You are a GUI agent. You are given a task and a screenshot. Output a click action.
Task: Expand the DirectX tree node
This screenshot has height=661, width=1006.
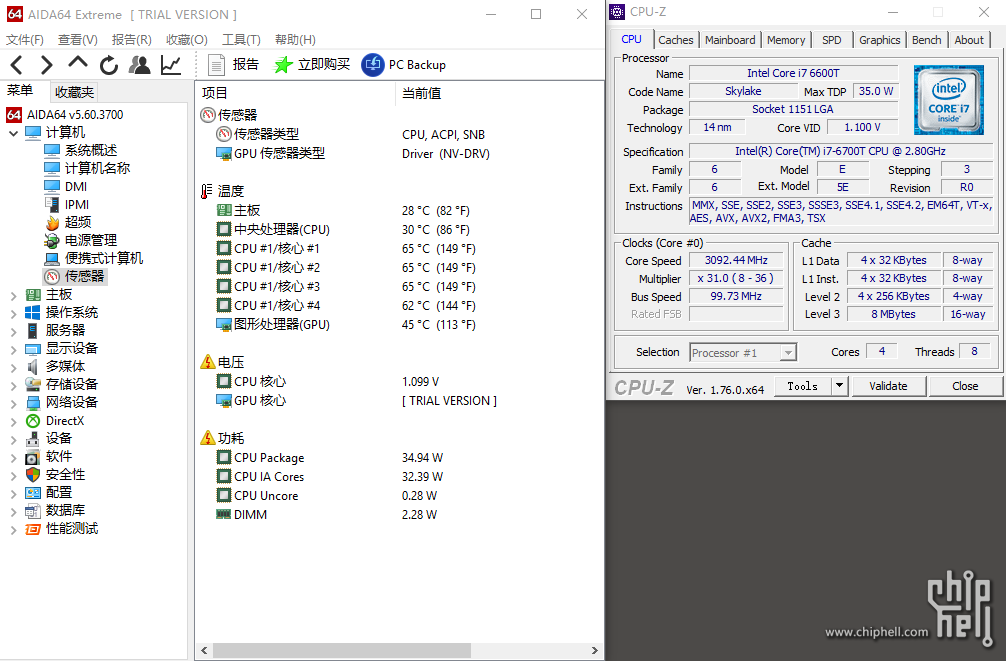13,421
